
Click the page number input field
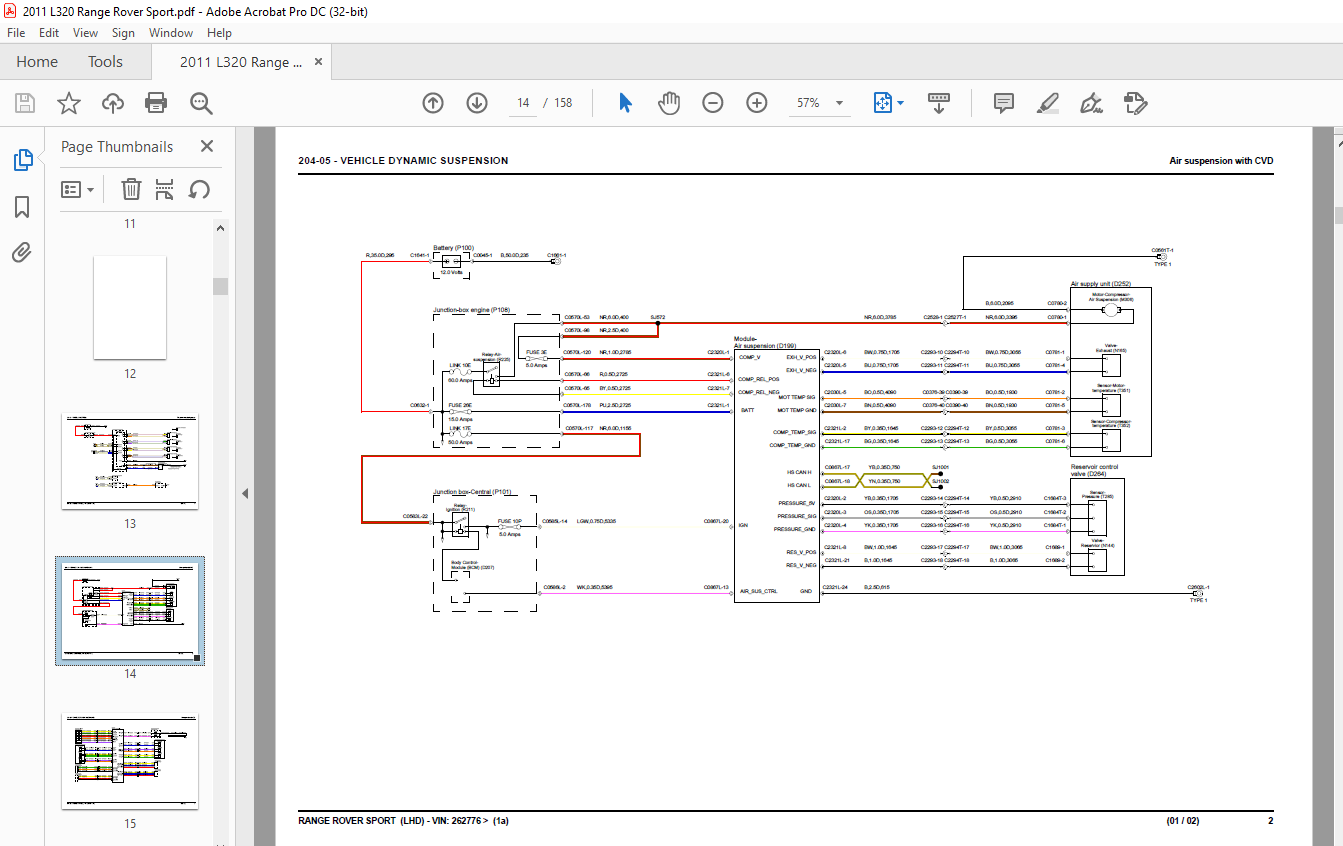tap(523, 103)
